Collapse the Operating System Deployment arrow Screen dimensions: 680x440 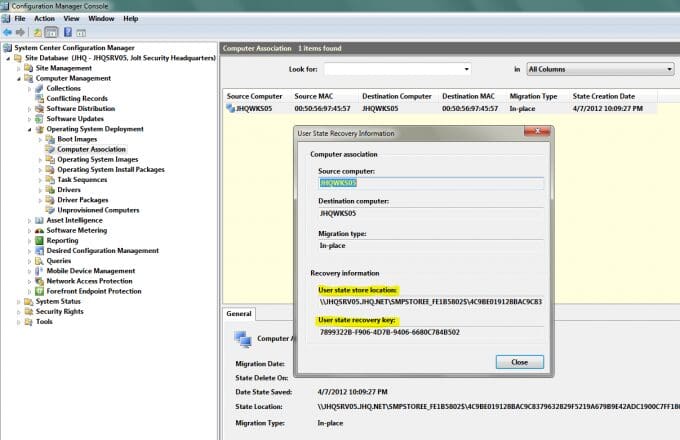click(29, 129)
